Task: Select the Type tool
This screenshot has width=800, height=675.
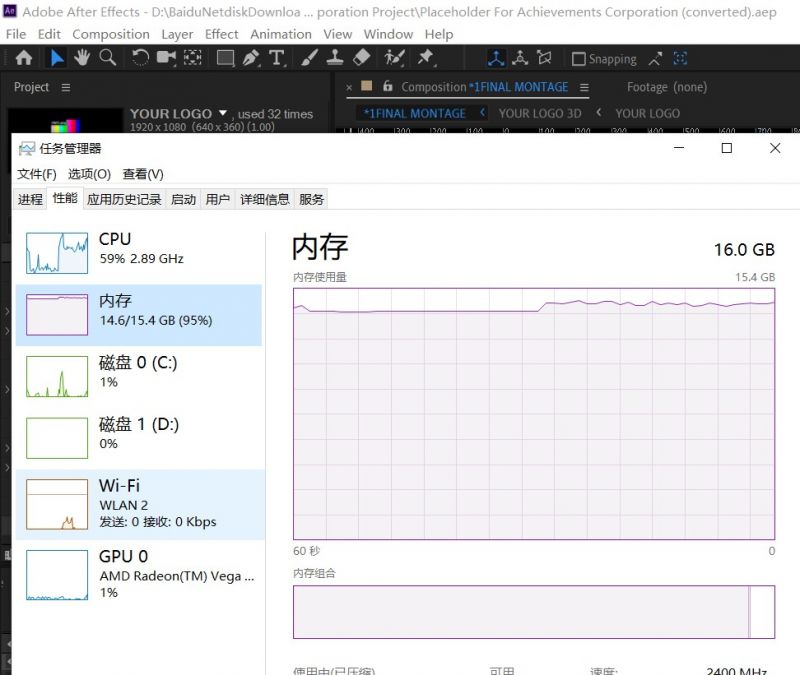Action: [277, 58]
